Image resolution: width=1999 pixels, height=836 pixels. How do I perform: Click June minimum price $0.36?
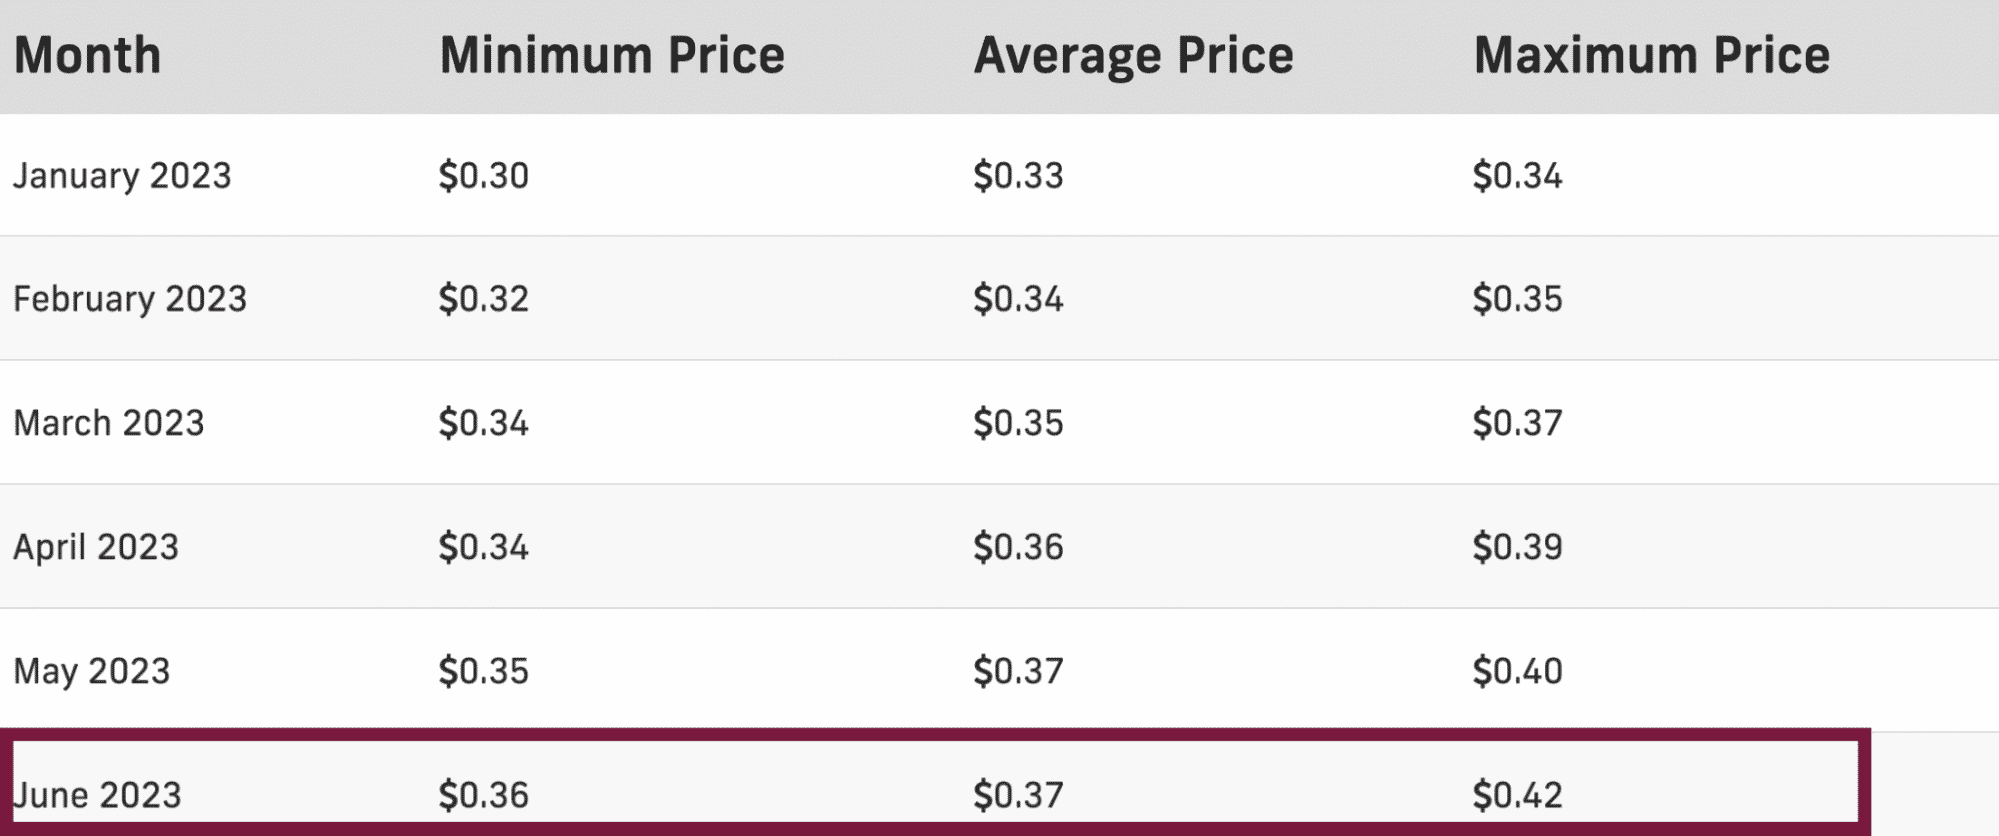tap(484, 795)
